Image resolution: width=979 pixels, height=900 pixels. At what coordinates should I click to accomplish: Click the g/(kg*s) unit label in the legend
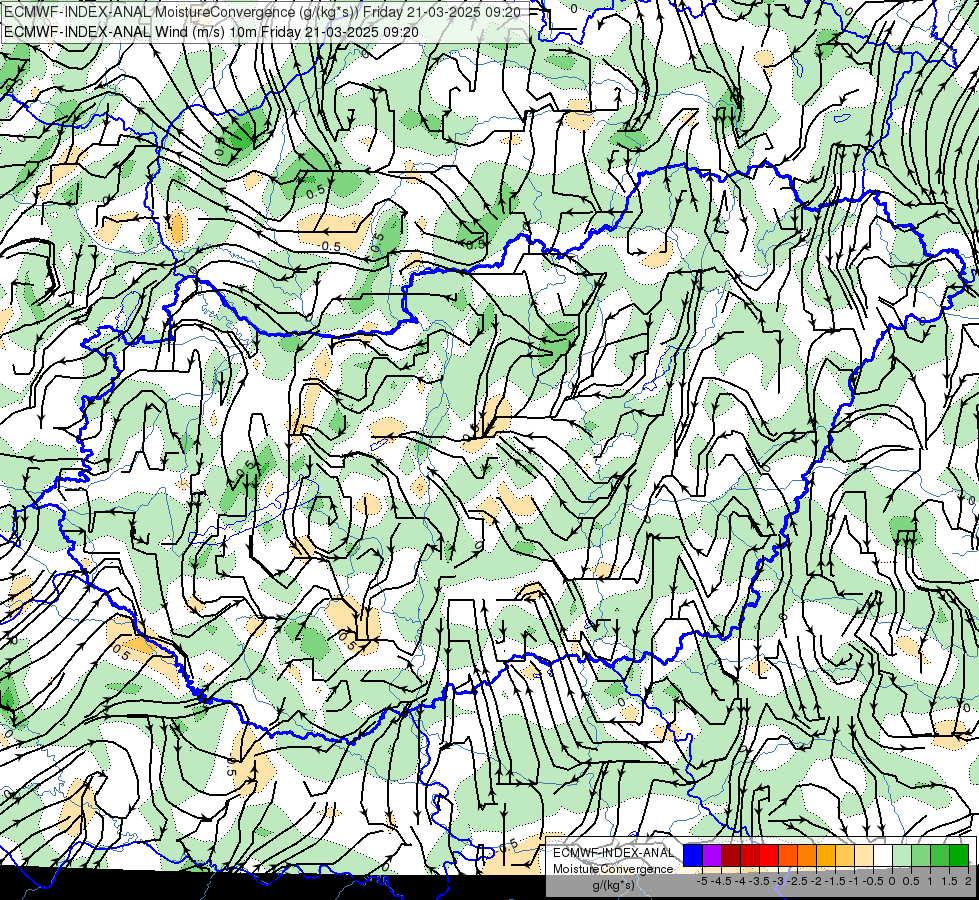[613, 885]
